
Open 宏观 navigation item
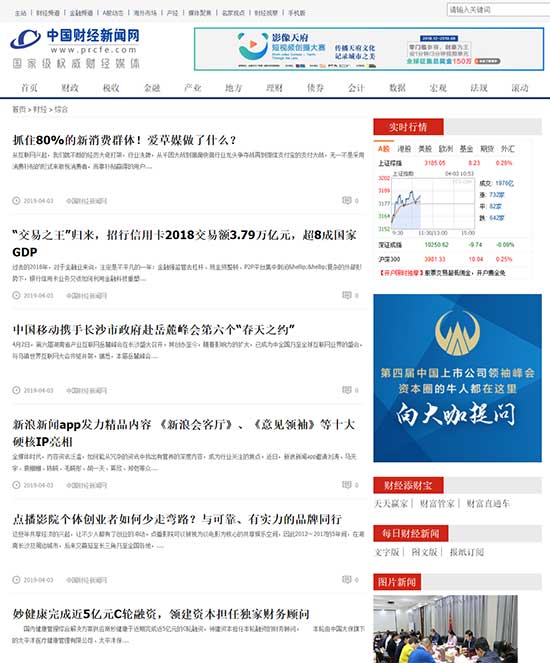pos(438,88)
